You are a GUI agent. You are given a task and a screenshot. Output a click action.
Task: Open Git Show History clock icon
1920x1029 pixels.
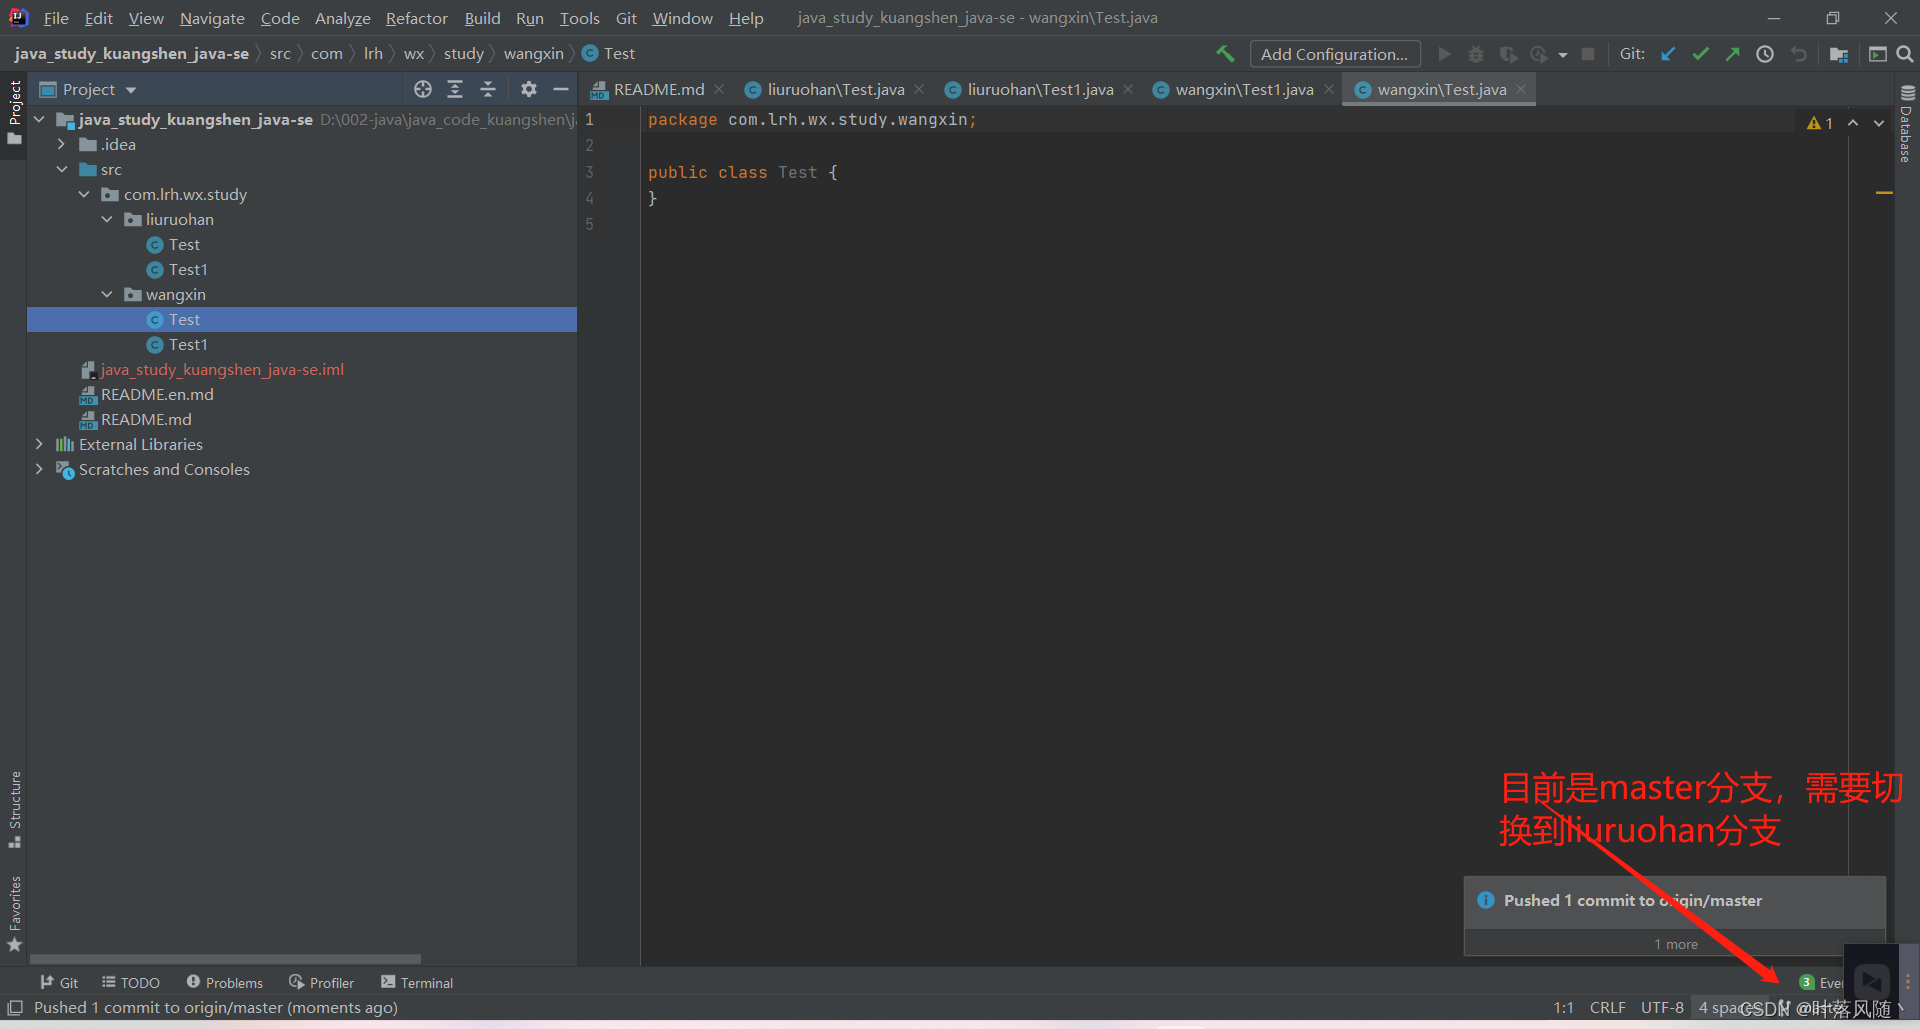(x=1765, y=54)
